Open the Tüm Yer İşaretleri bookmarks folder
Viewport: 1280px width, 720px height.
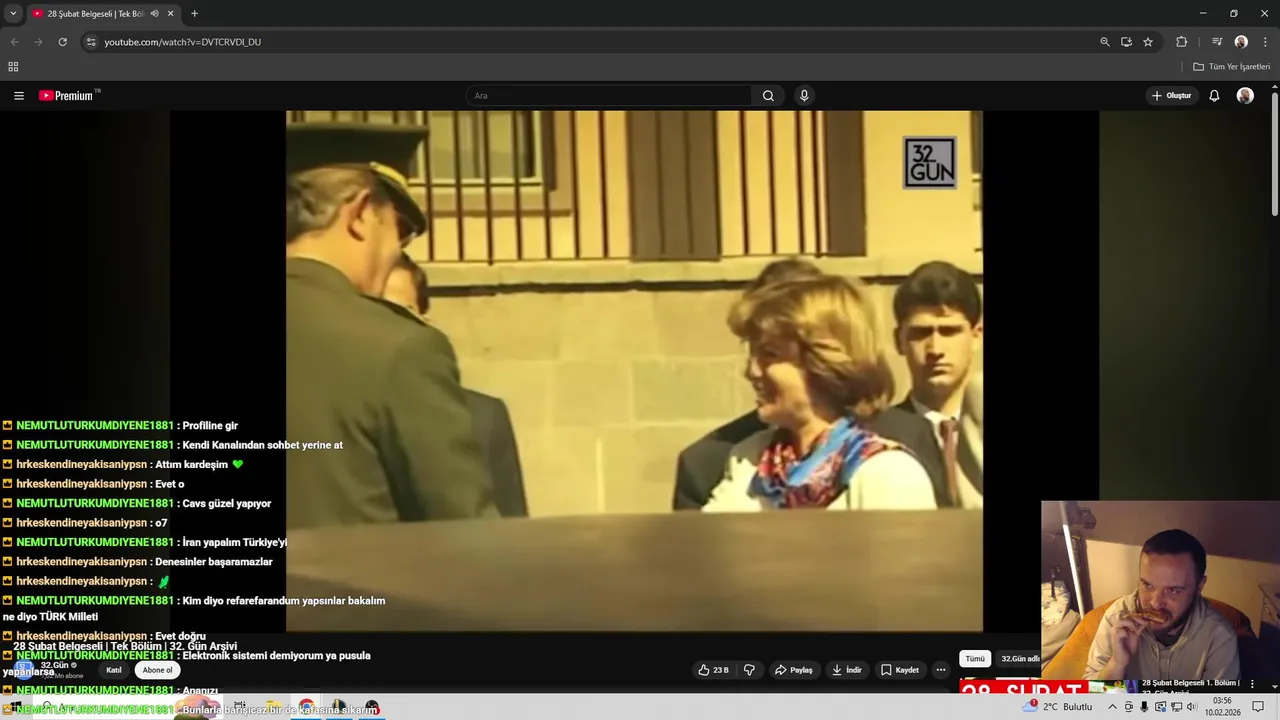point(1231,67)
